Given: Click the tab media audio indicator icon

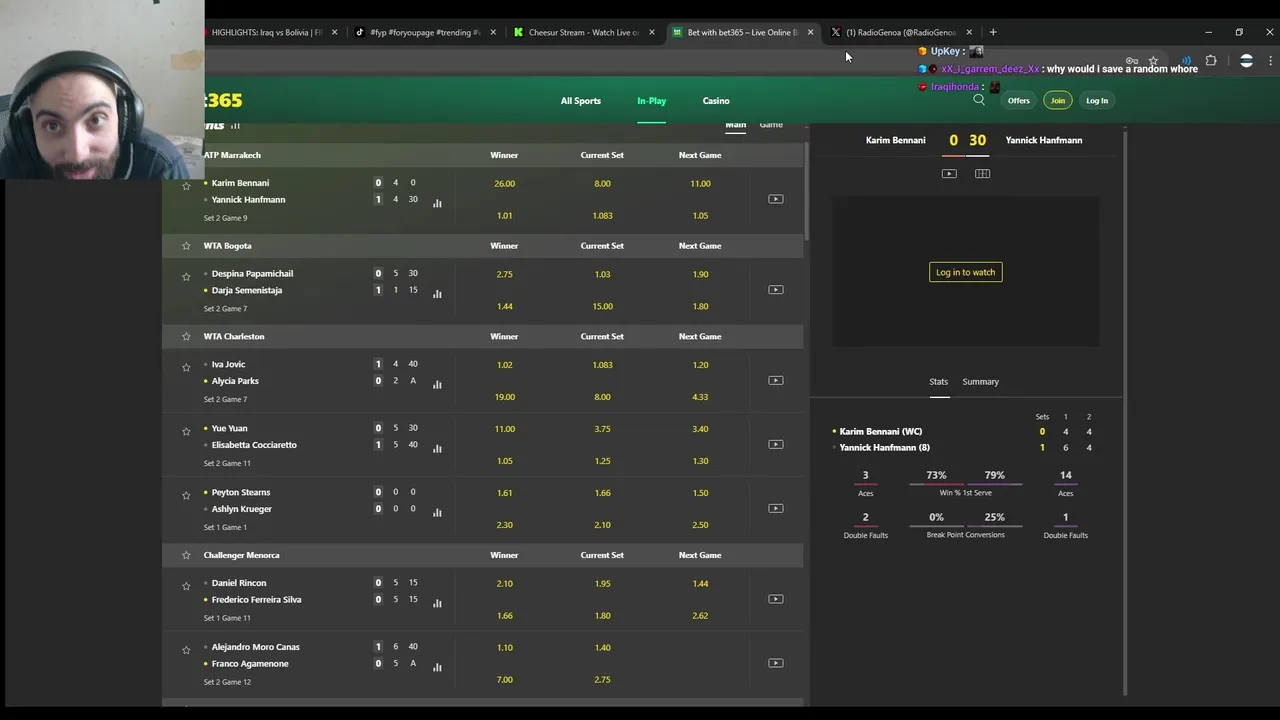Looking at the screenshot, I should coord(1186,61).
